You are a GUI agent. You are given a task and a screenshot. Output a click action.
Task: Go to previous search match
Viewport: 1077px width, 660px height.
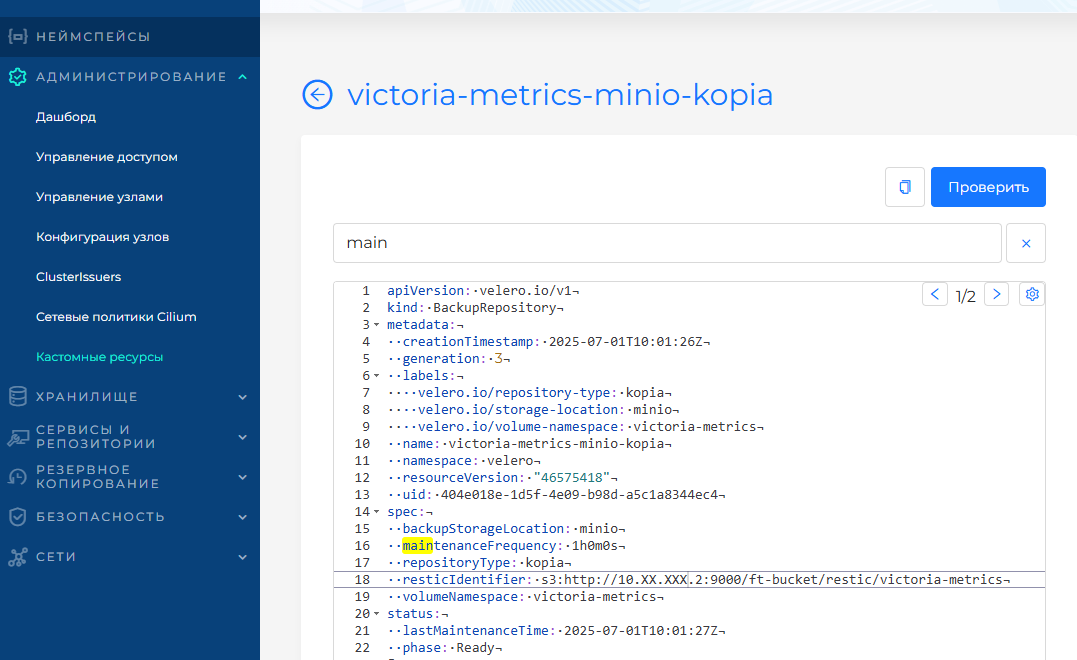click(x=935, y=294)
